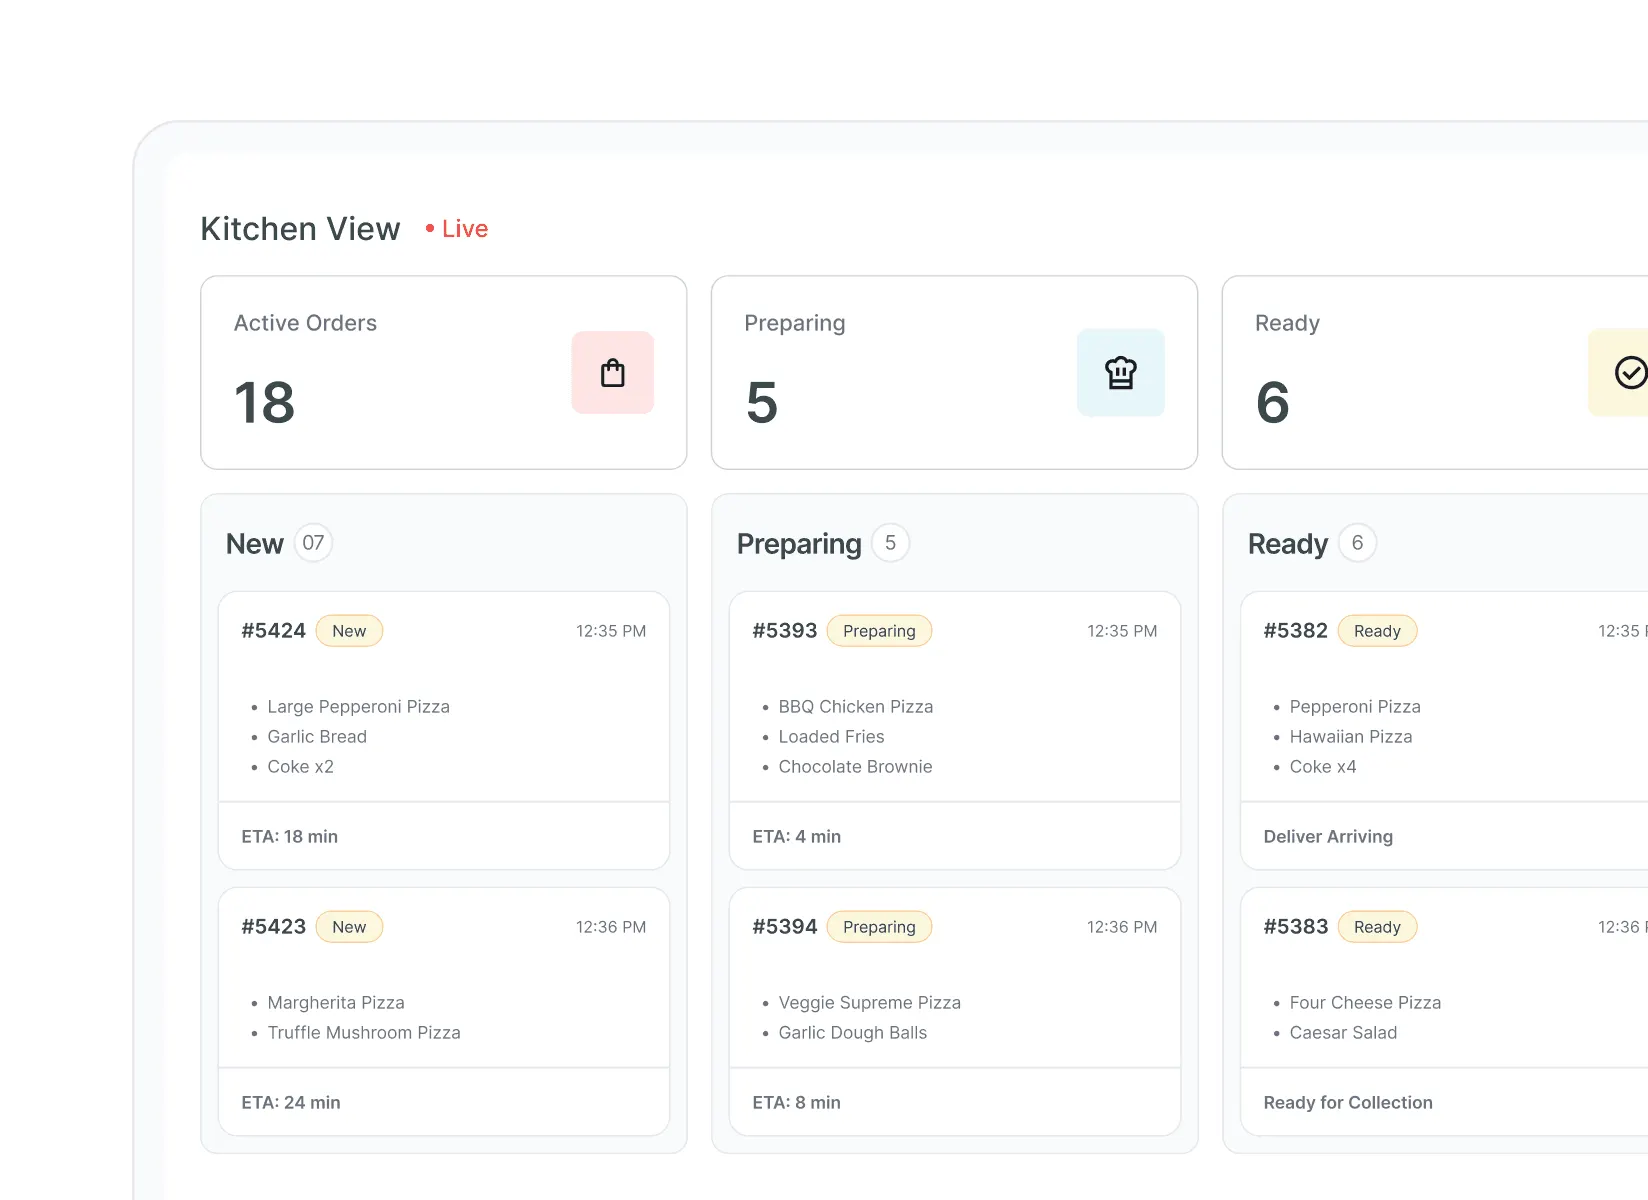Click Garlic Bread item in order #5424
This screenshot has height=1200, width=1648.
tap(317, 737)
